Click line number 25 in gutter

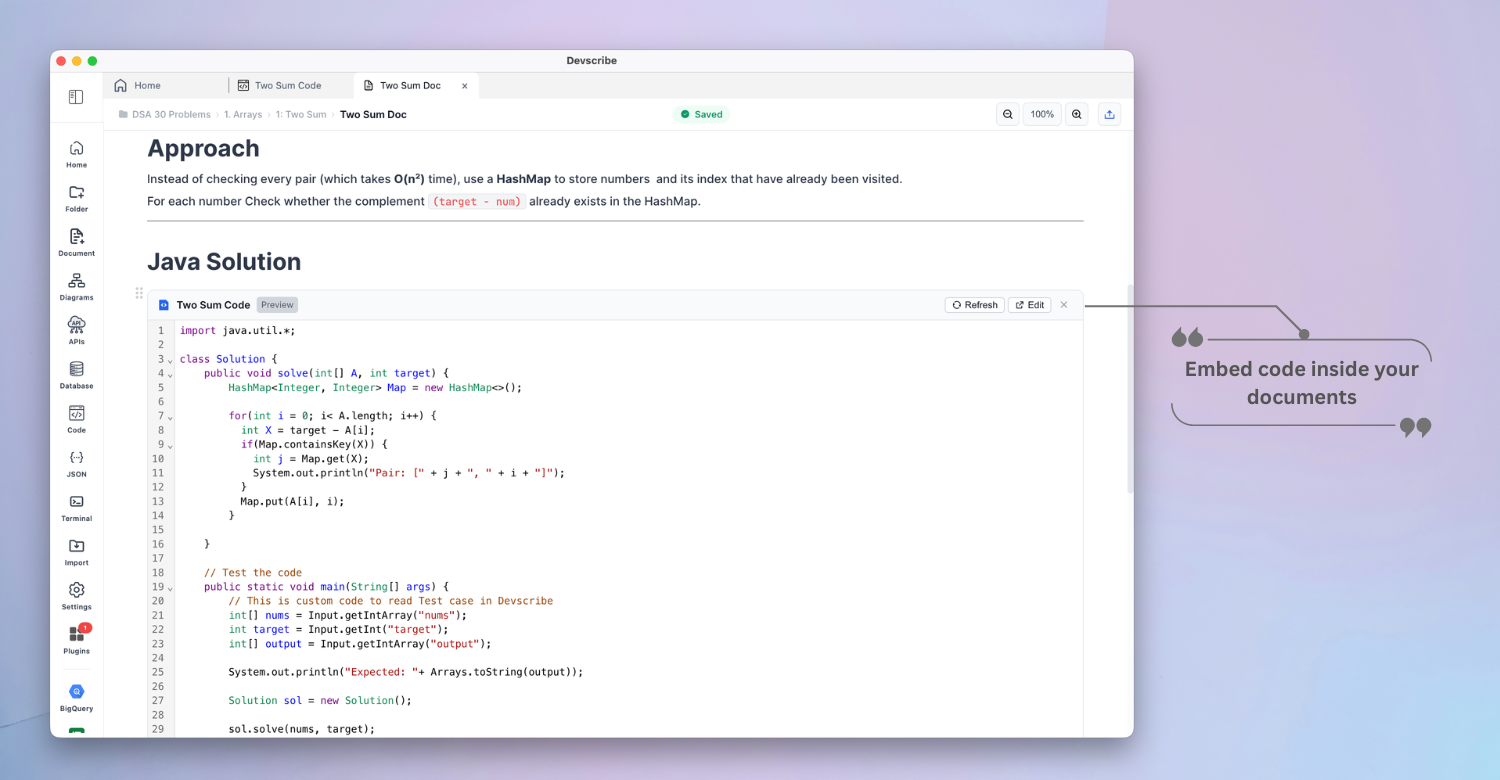click(158, 672)
